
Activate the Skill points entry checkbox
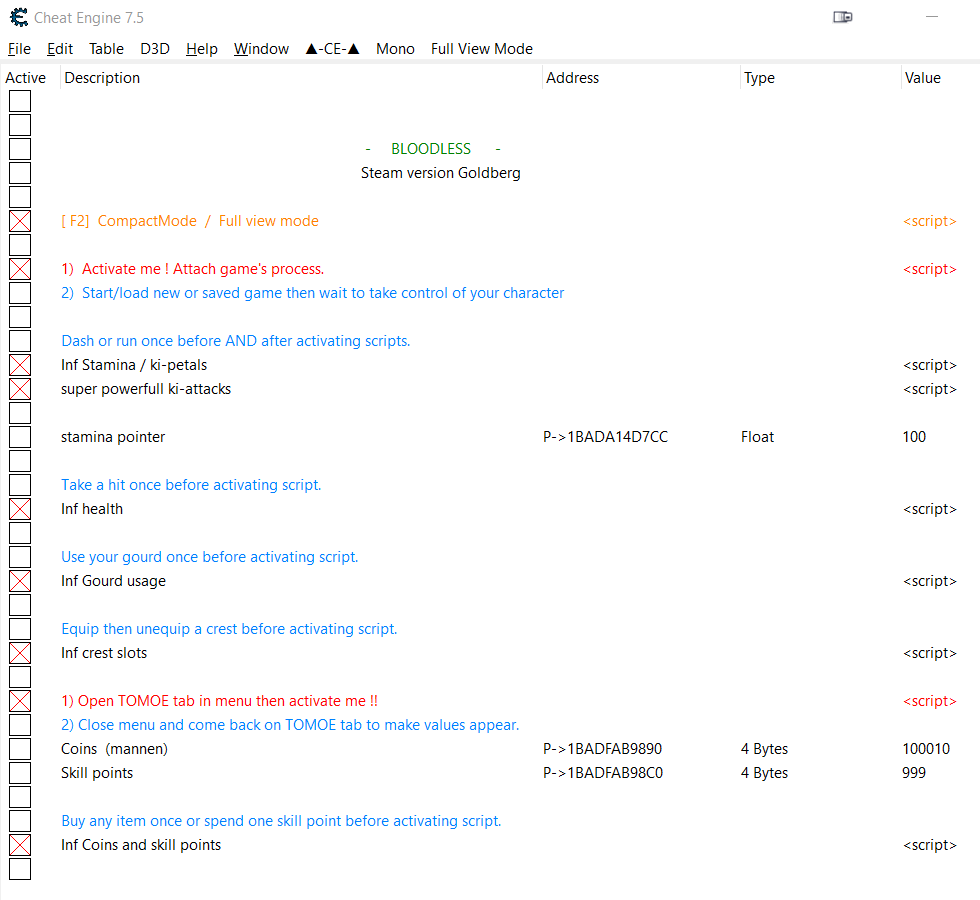click(20, 773)
